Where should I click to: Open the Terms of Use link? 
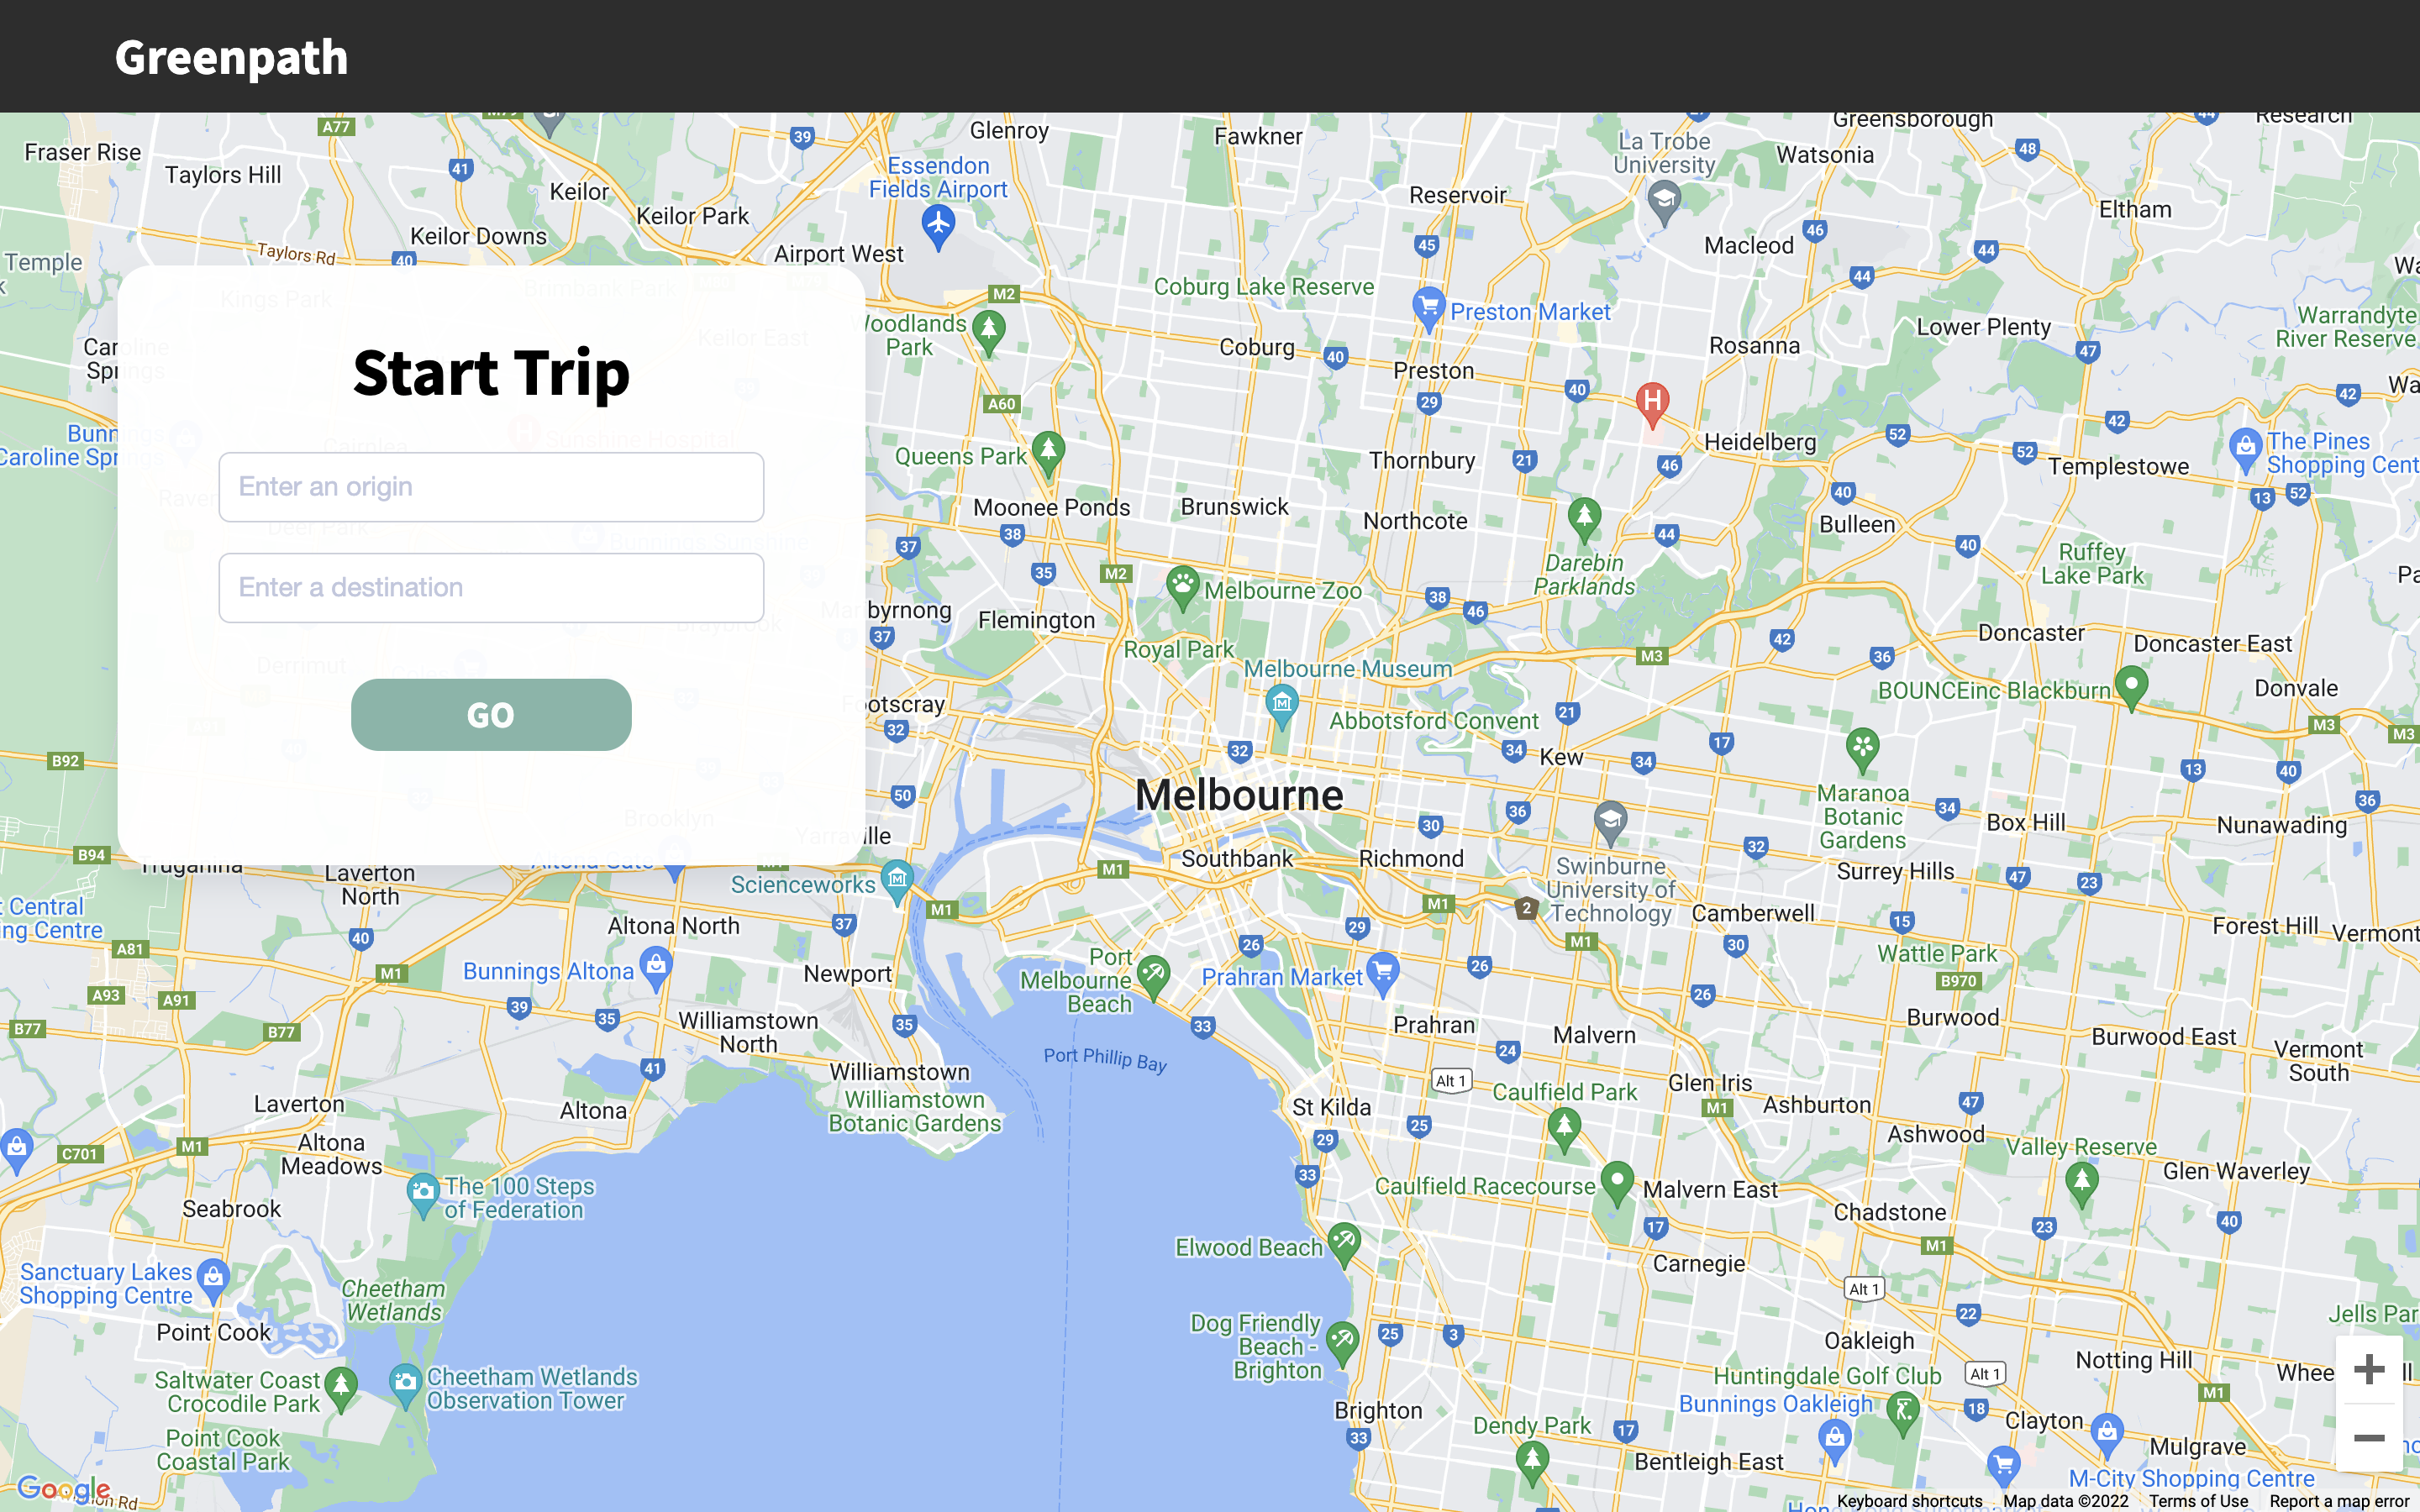[2197, 1501]
